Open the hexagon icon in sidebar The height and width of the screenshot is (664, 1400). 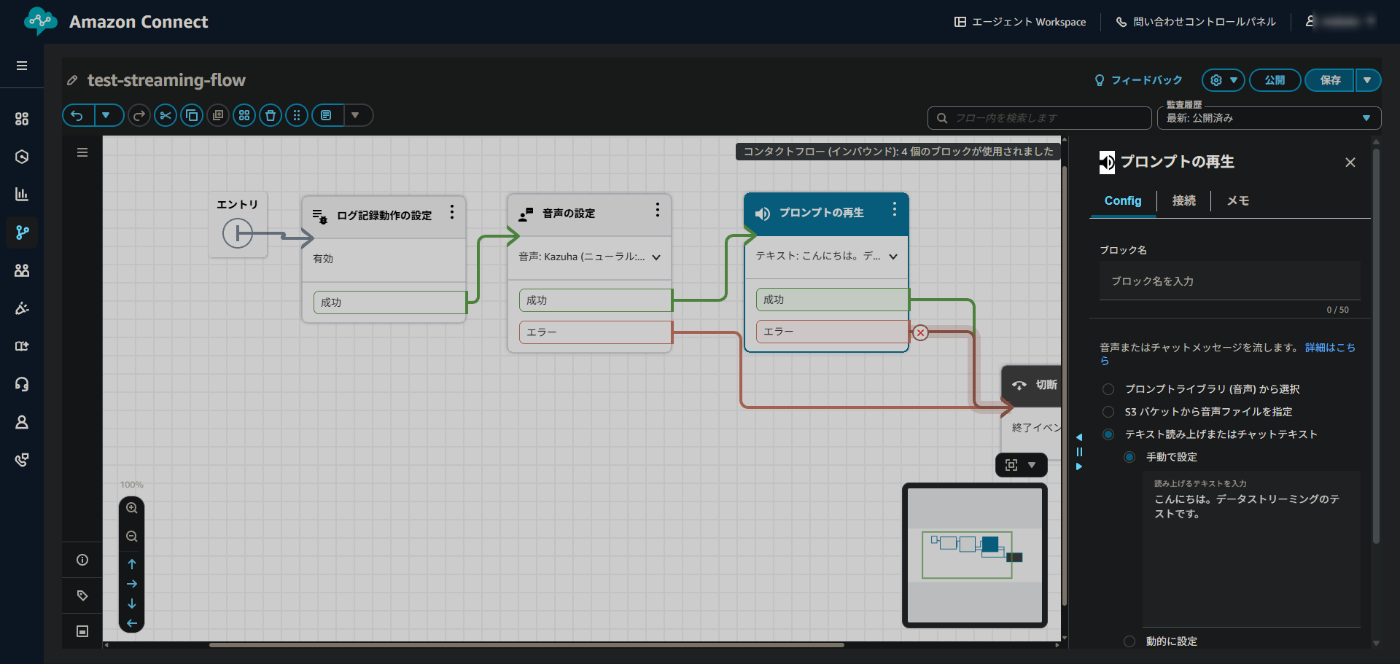click(22, 157)
